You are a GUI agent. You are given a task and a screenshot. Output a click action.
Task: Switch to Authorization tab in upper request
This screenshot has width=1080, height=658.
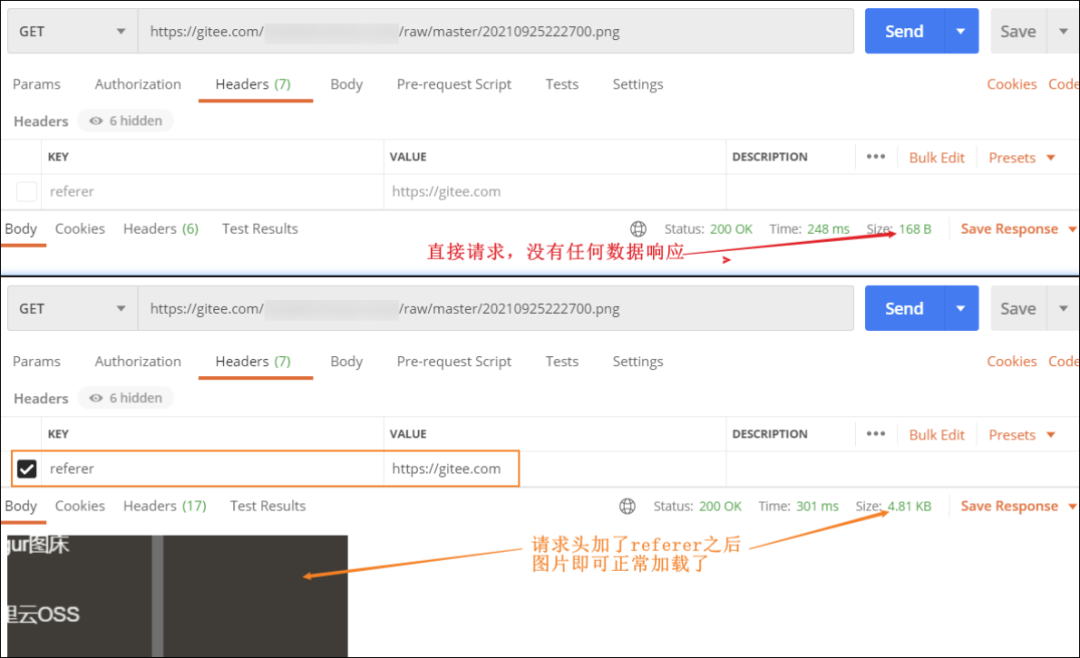[x=138, y=84]
